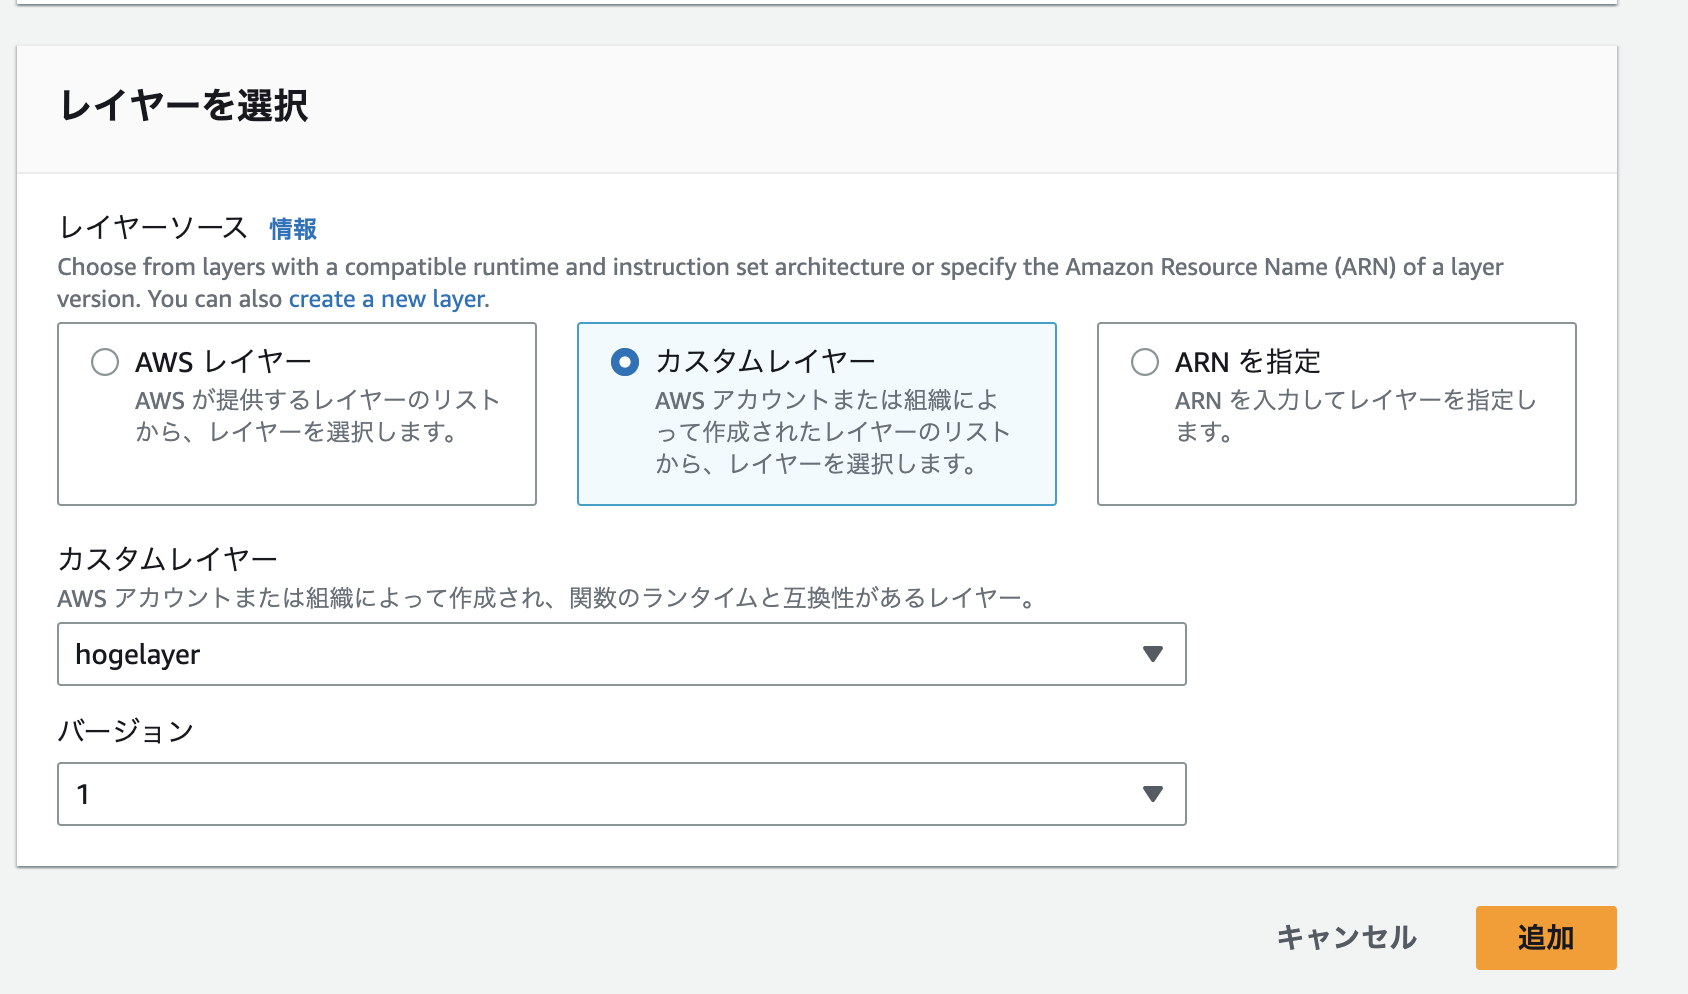
Task: Click the triangle arrow on the version selector
Action: pyautogui.click(x=1154, y=794)
